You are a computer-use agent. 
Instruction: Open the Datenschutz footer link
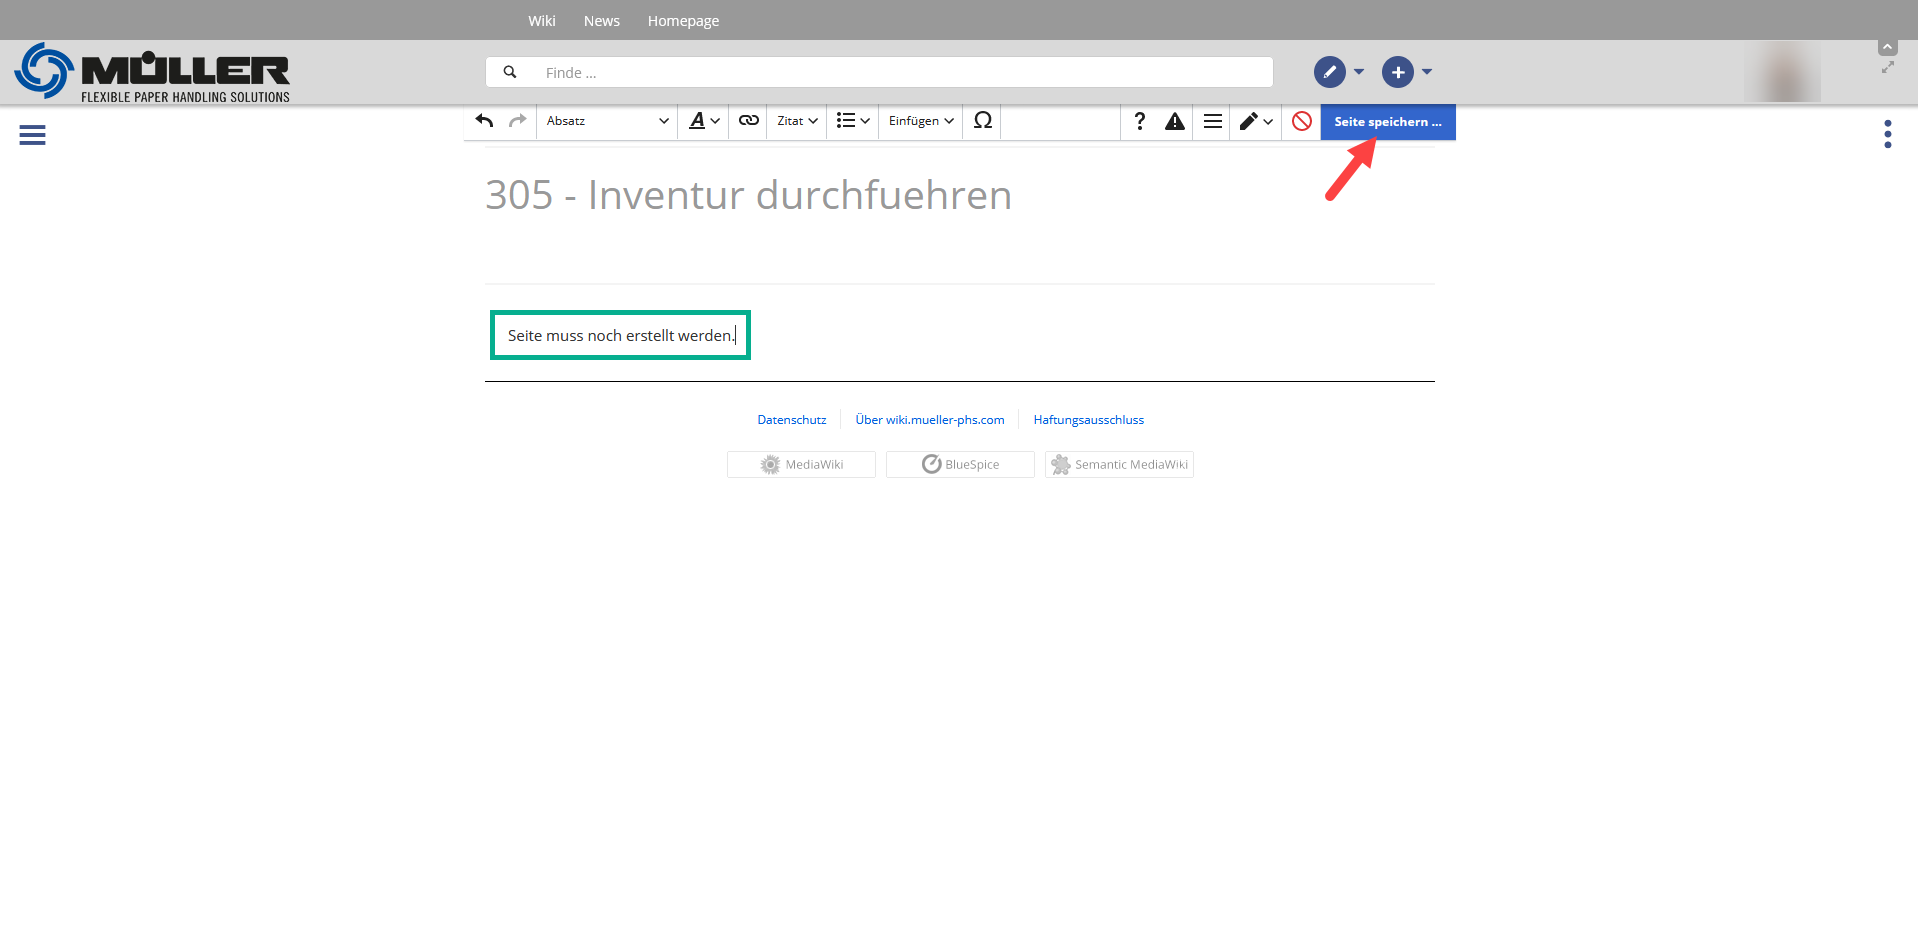coord(791,420)
